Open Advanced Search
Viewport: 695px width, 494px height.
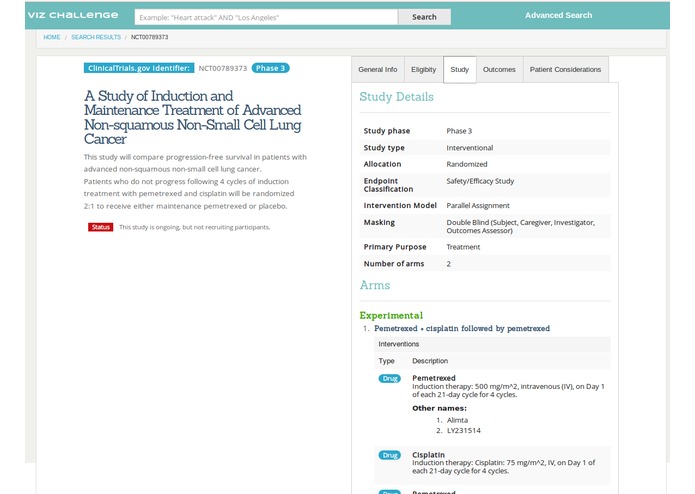pyautogui.click(x=558, y=15)
